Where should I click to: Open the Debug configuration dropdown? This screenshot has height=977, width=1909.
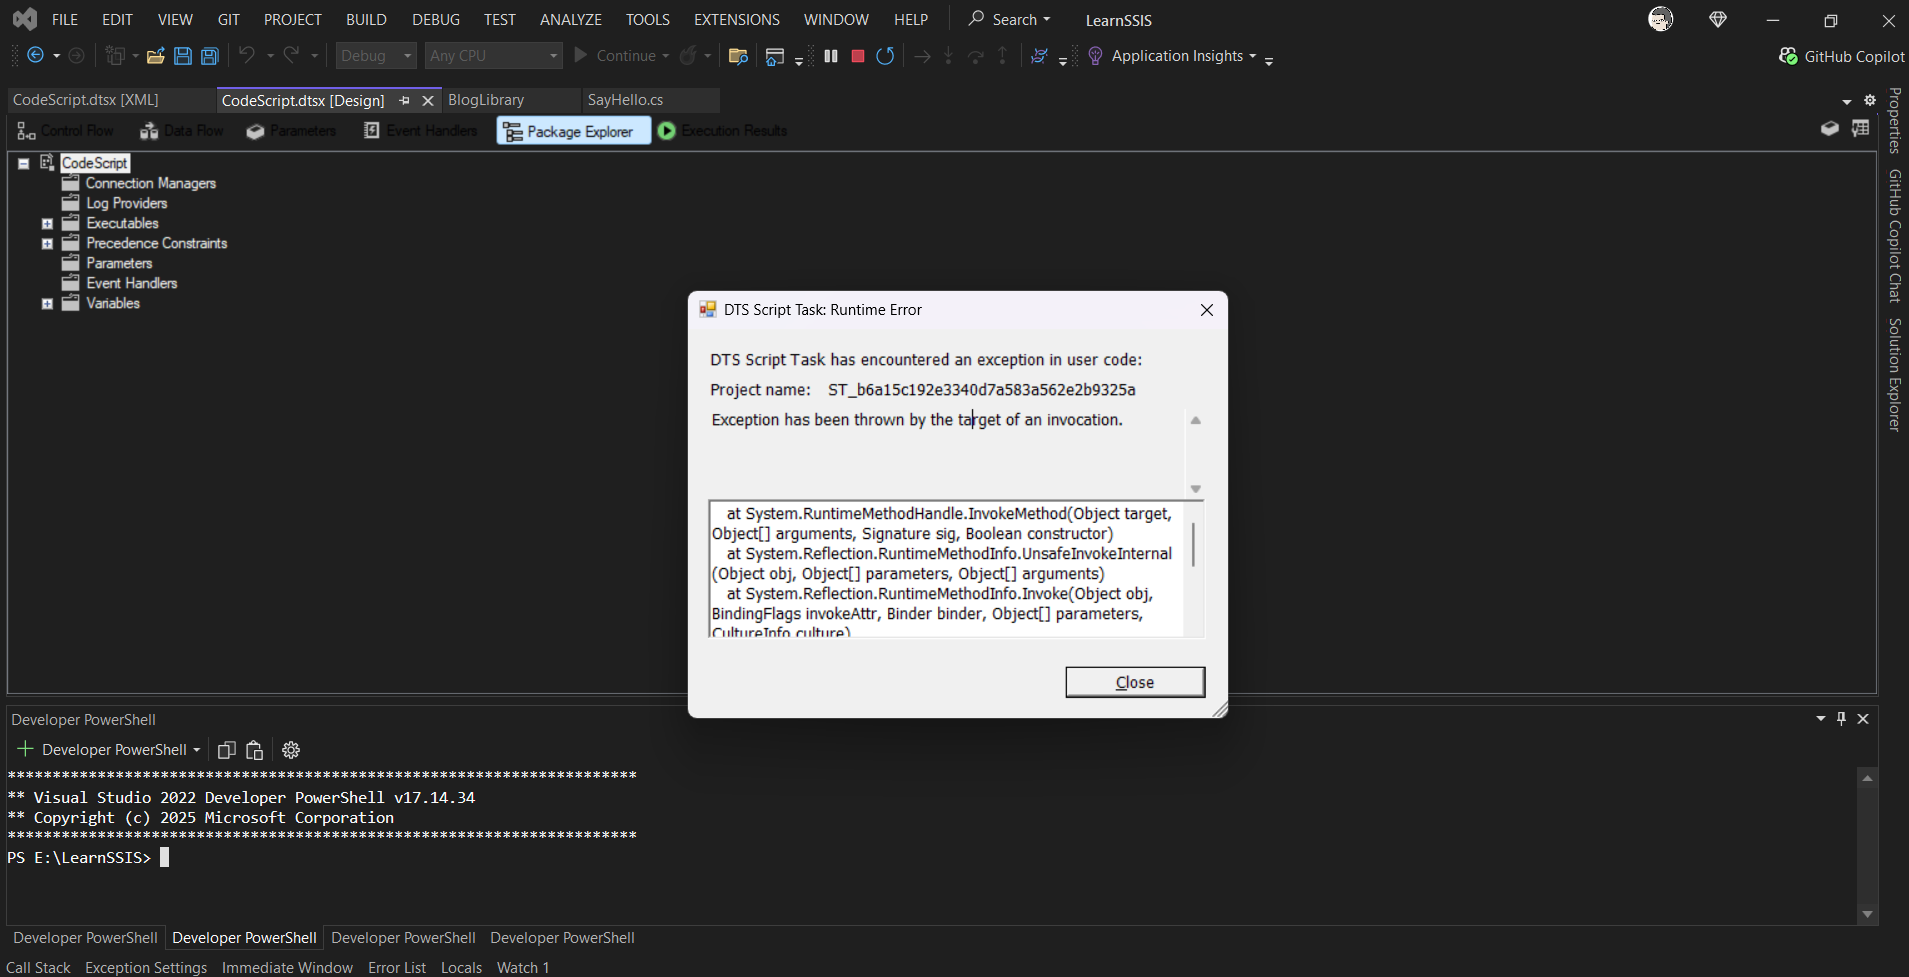376,56
